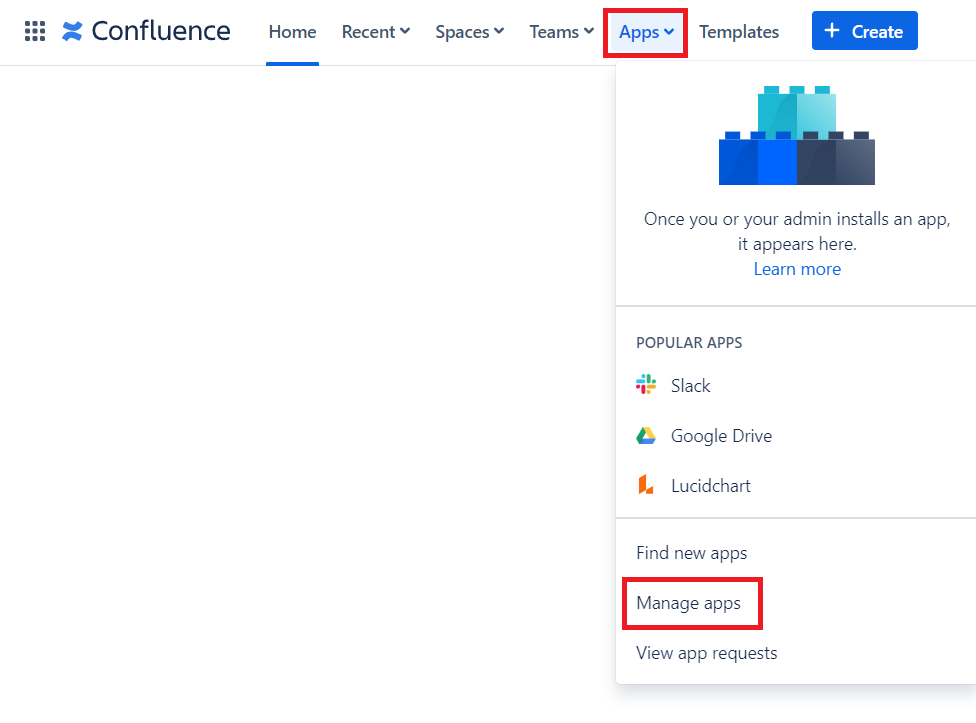The height and width of the screenshot is (723, 976).
Task: Click the Confluence logo icon
Action: click(x=72, y=32)
